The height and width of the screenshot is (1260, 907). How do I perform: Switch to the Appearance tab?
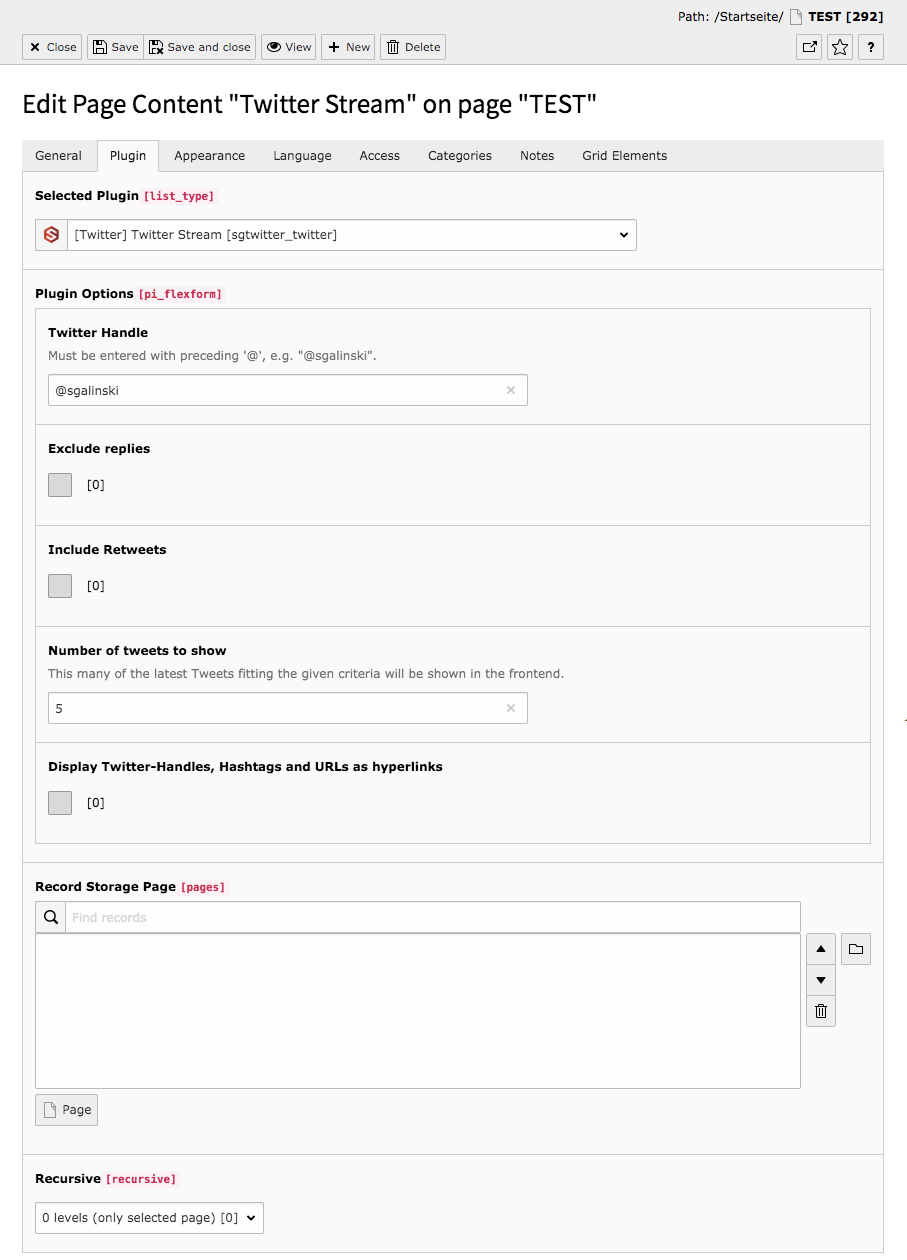point(209,156)
